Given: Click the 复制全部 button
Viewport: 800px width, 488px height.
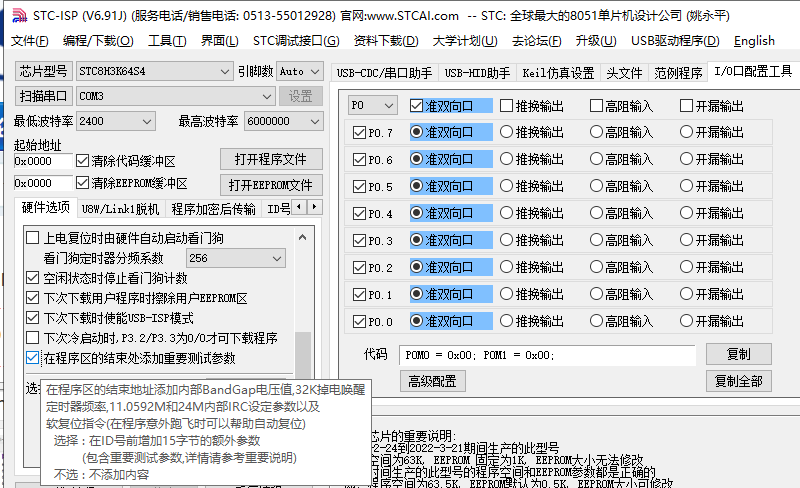Looking at the screenshot, I should tap(738, 381).
